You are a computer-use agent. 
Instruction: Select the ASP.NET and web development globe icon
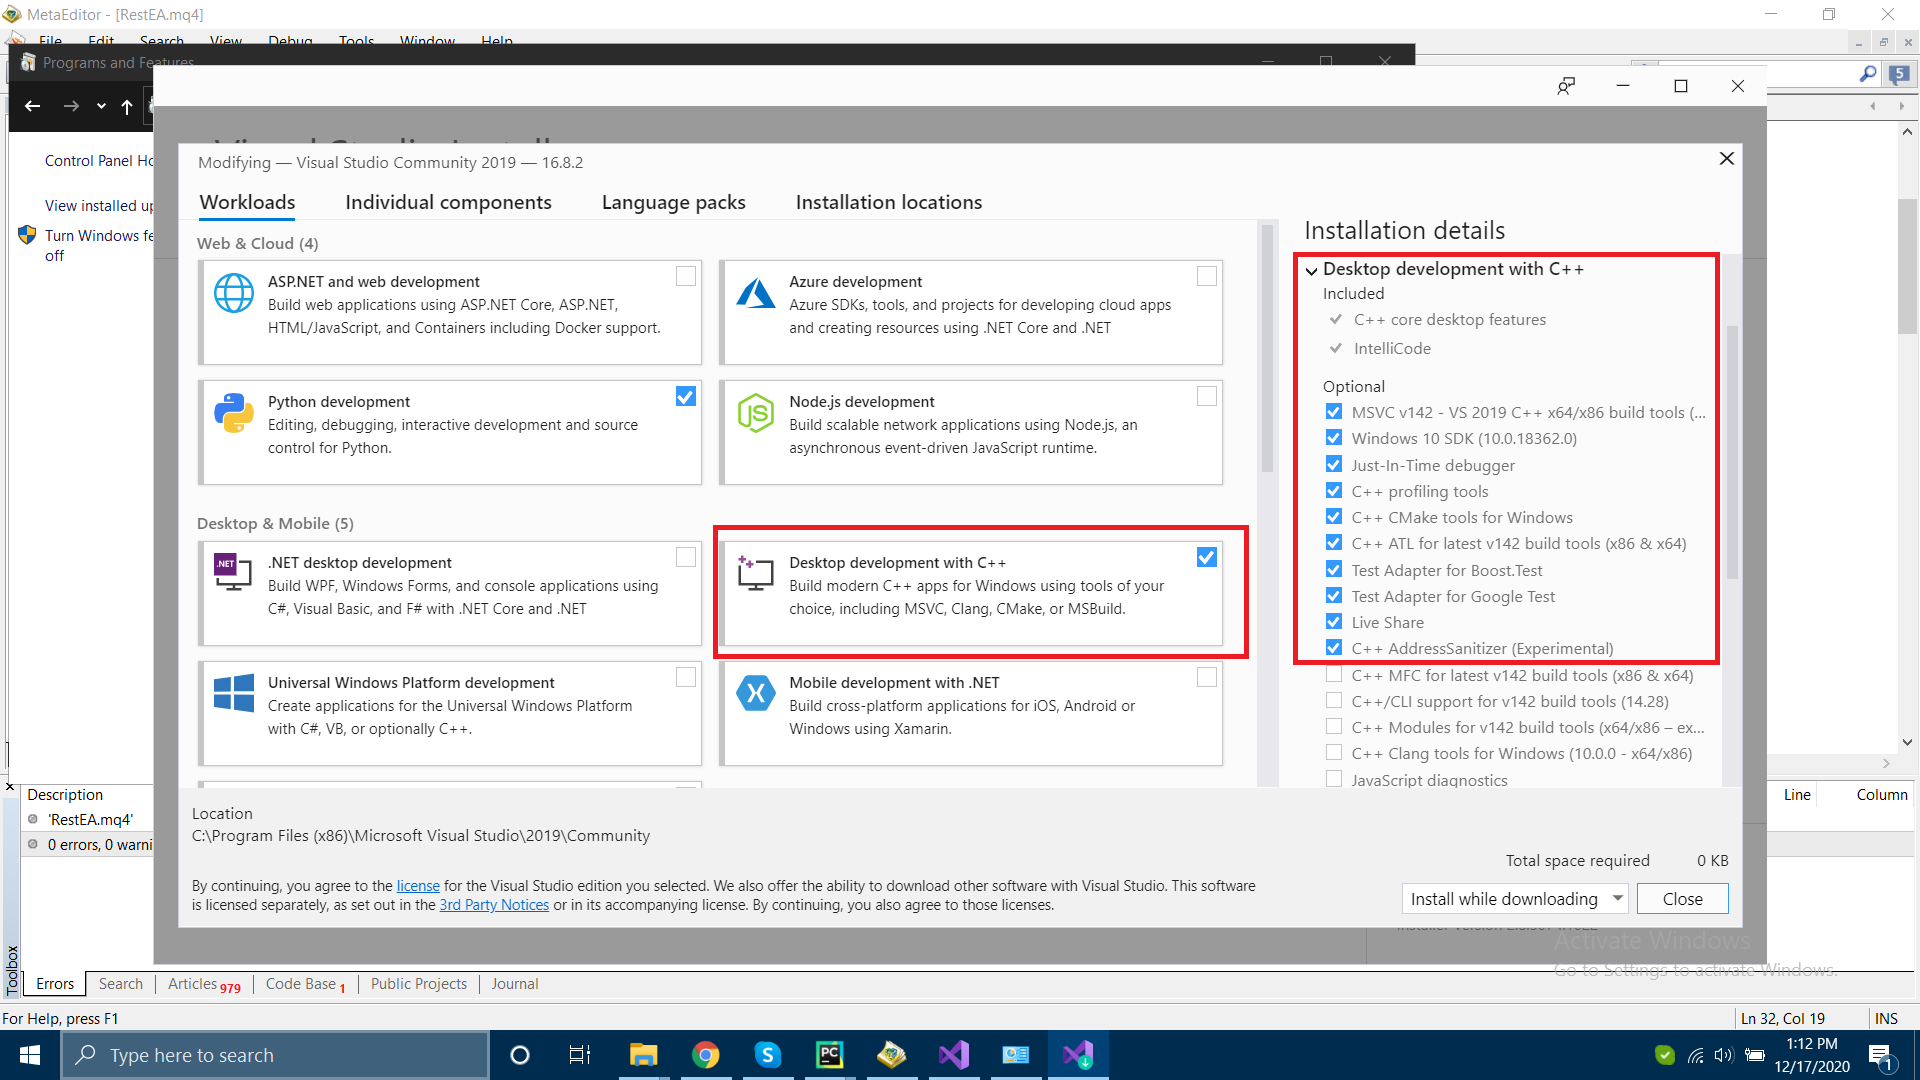pos(234,292)
